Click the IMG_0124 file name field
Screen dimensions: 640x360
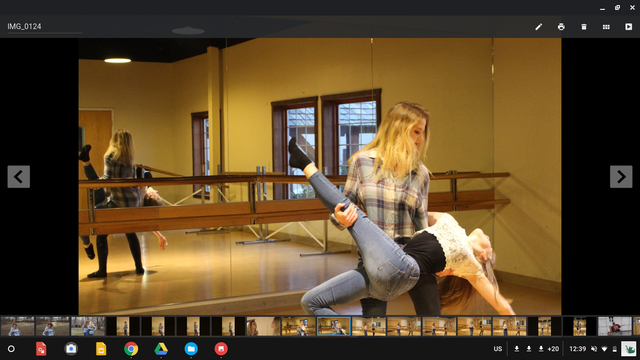(44, 27)
